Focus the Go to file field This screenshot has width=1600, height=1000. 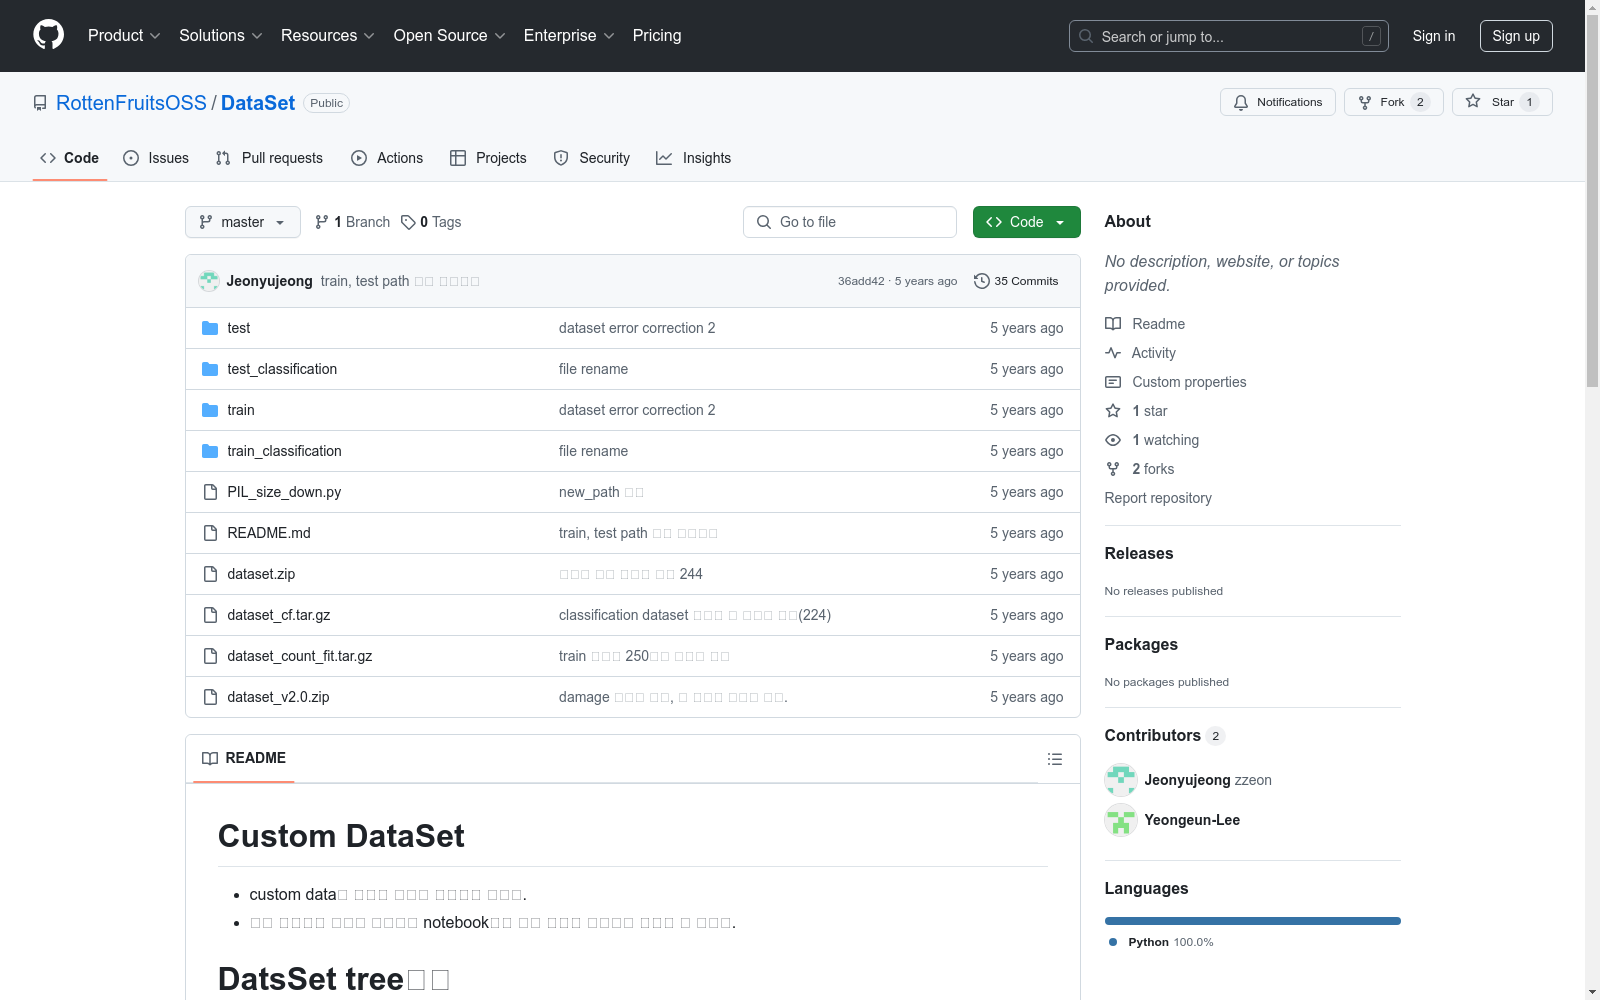(x=850, y=222)
